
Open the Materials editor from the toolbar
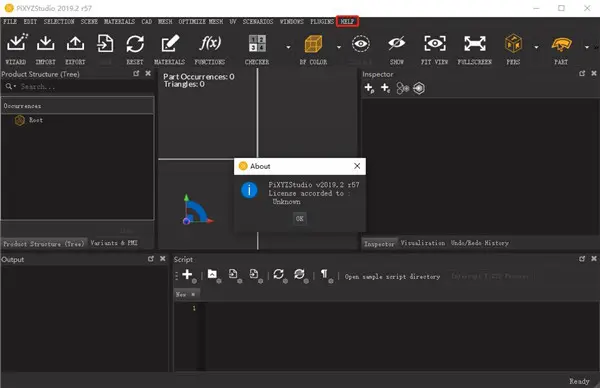(x=170, y=43)
